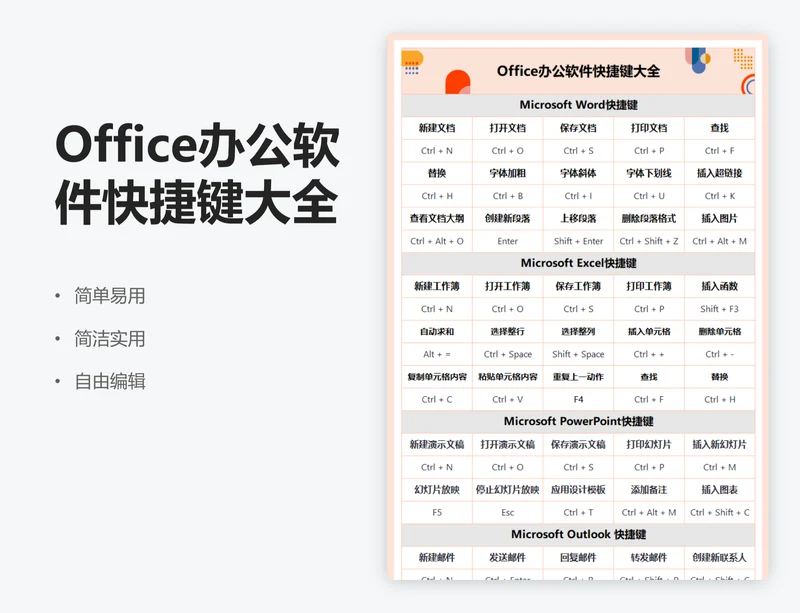Image resolution: width=800 pixels, height=613 pixels.
Task: Click the 插入函数 cell
Action: [x=719, y=286]
